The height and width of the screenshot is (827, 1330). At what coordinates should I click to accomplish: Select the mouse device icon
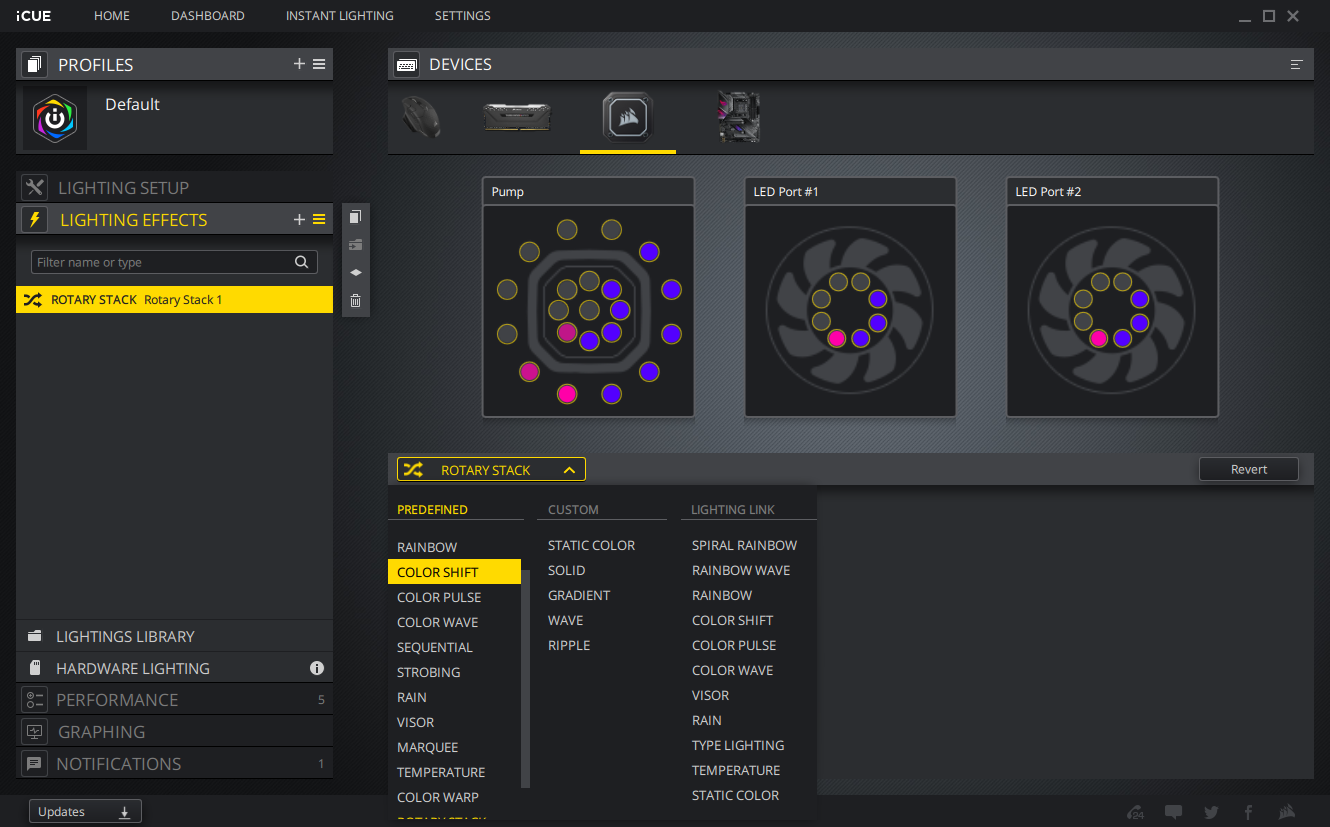(421, 117)
